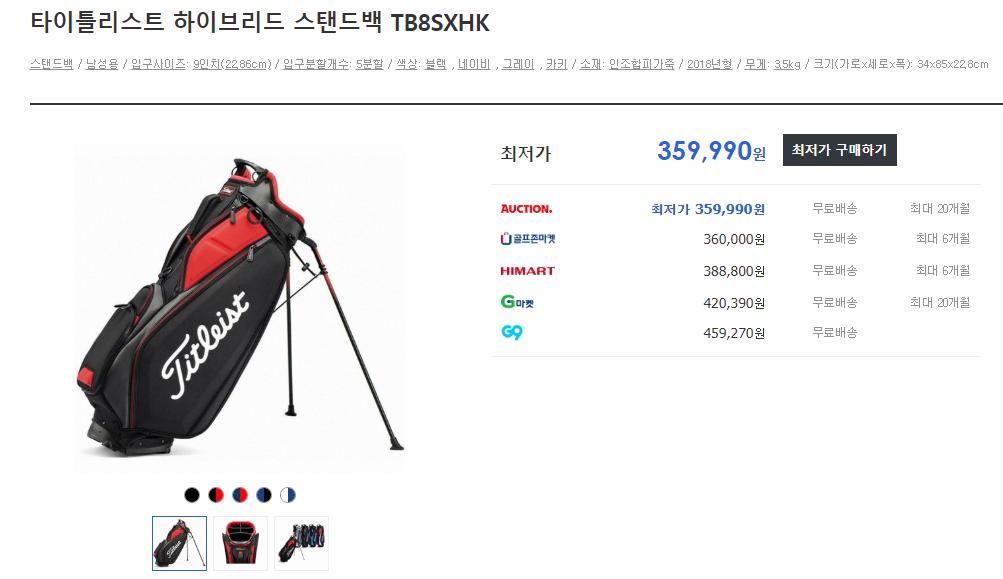This screenshot has width=1003, height=579.
Task: Show the bag top opening thumbnail
Action: [x=241, y=543]
